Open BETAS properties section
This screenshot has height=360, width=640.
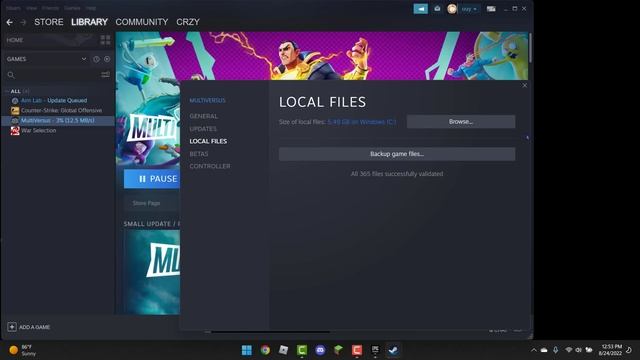click(199, 154)
